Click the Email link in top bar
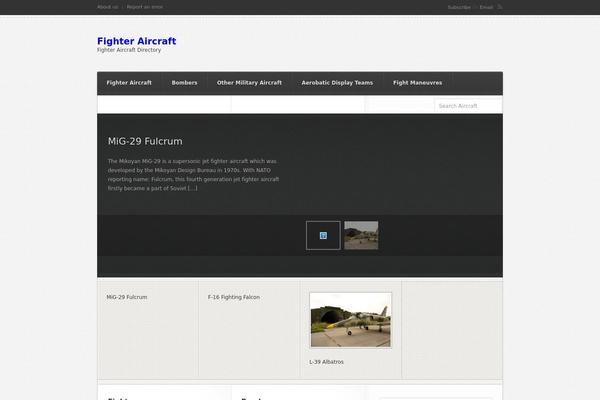This screenshot has width=600, height=400. tap(486, 7)
